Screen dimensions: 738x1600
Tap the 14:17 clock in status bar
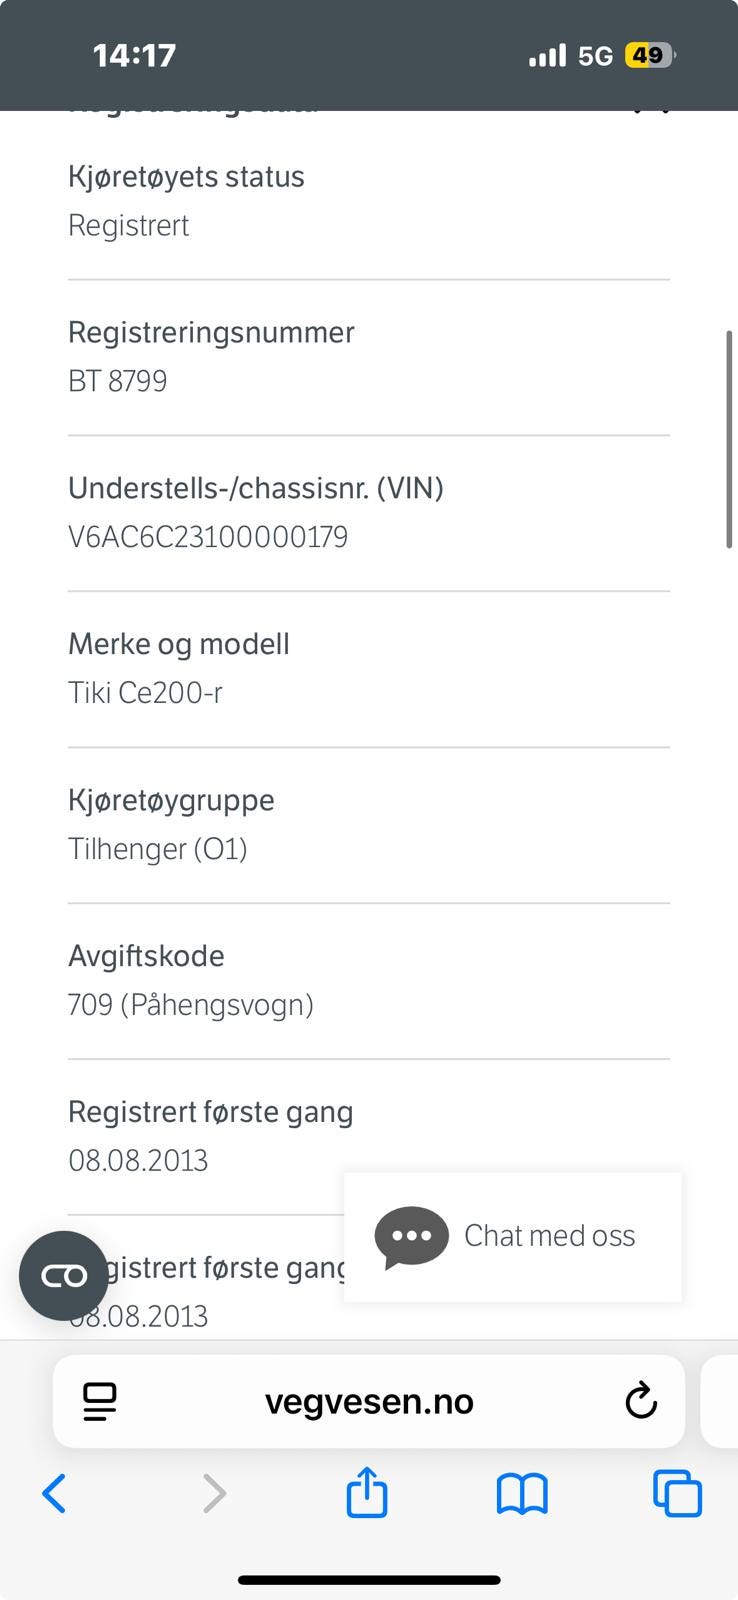point(134,55)
